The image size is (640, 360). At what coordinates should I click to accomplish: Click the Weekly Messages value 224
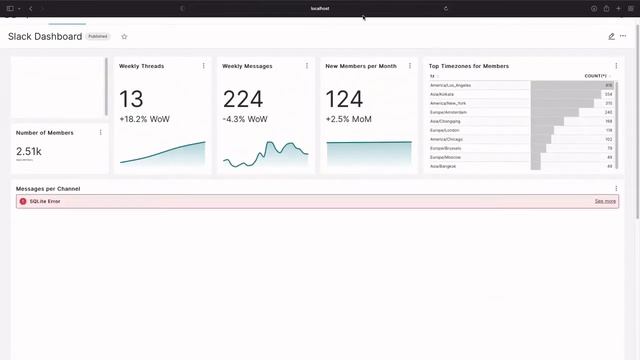(243, 99)
